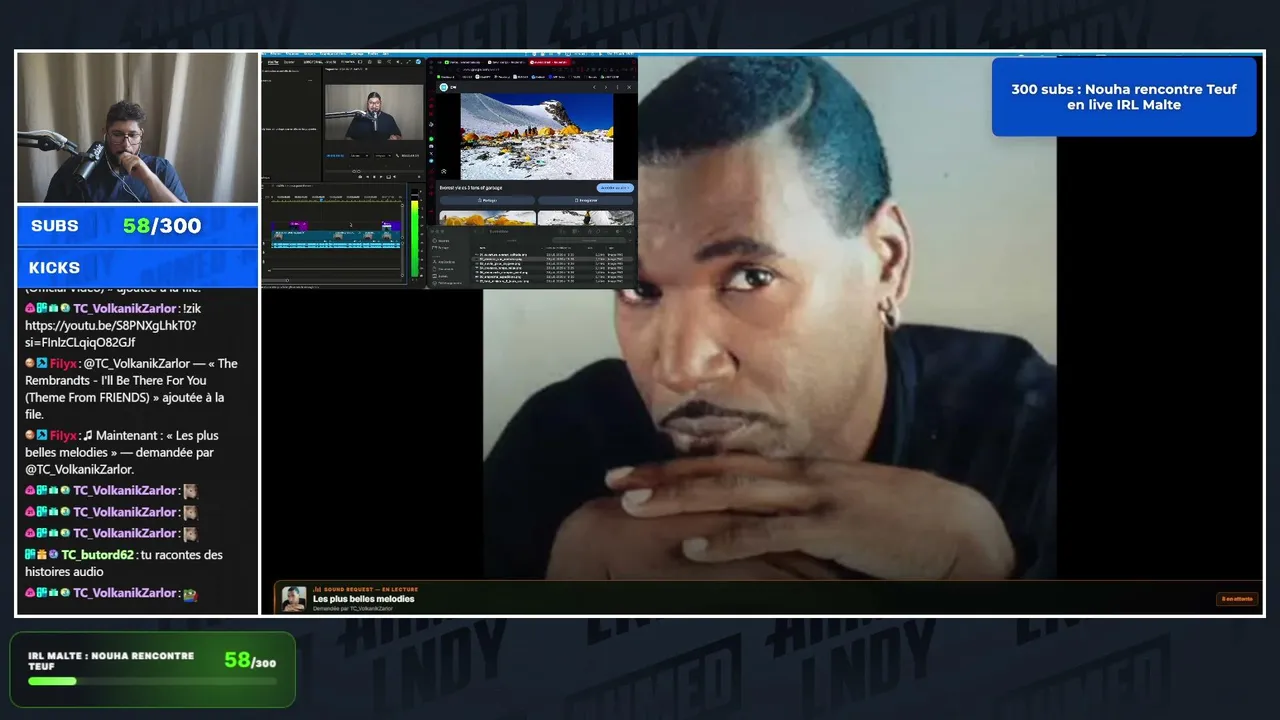
Task: Click the Enregistrer button under Everest image
Action: pos(586,200)
